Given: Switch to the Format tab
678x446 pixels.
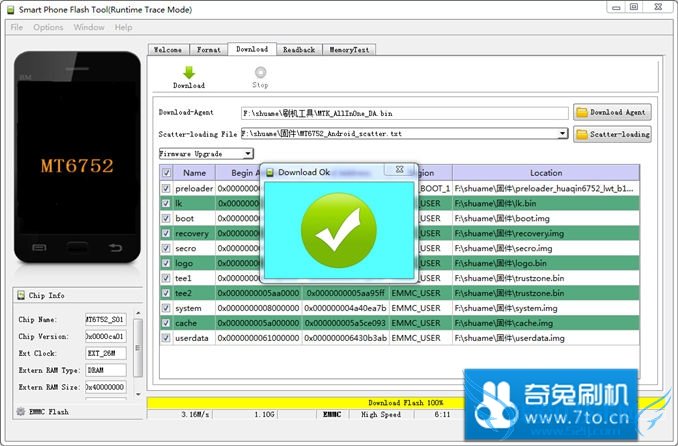Looking at the screenshot, I should (208, 50).
